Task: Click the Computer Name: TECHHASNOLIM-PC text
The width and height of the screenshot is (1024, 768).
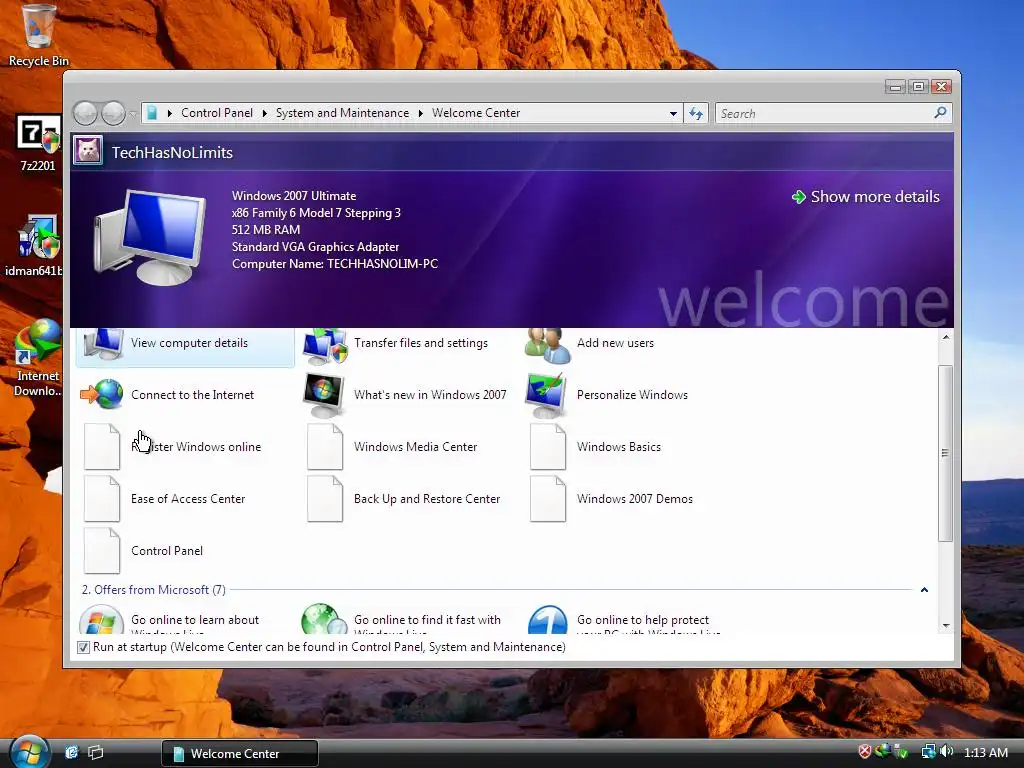Action: (335, 264)
